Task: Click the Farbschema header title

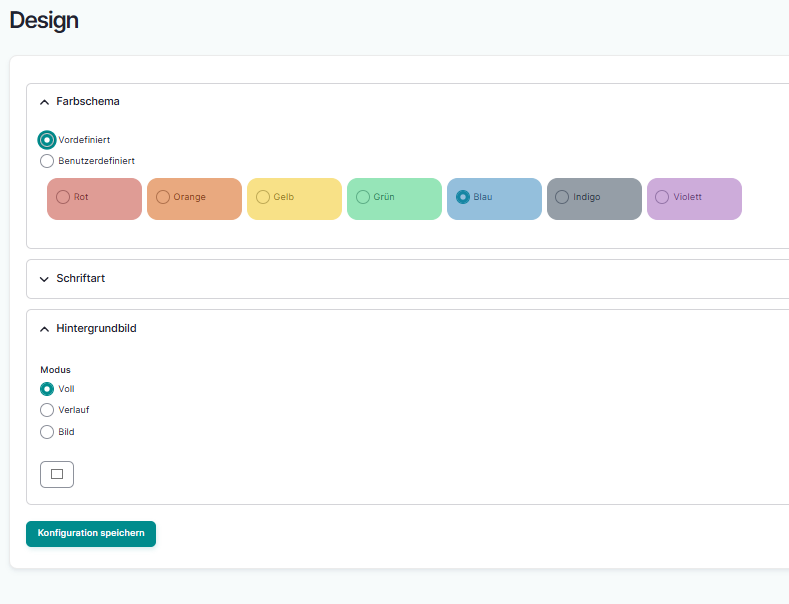Action: point(88,102)
